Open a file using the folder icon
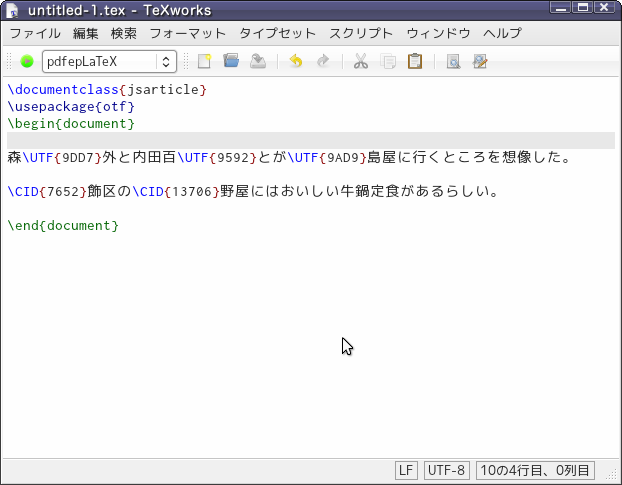The height and width of the screenshot is (485, 622). tap(231, 61)
